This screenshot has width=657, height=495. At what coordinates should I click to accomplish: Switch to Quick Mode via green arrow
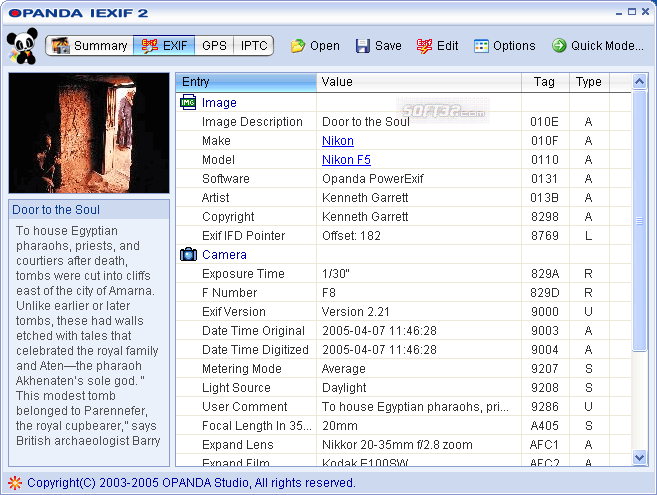(559, 46)
